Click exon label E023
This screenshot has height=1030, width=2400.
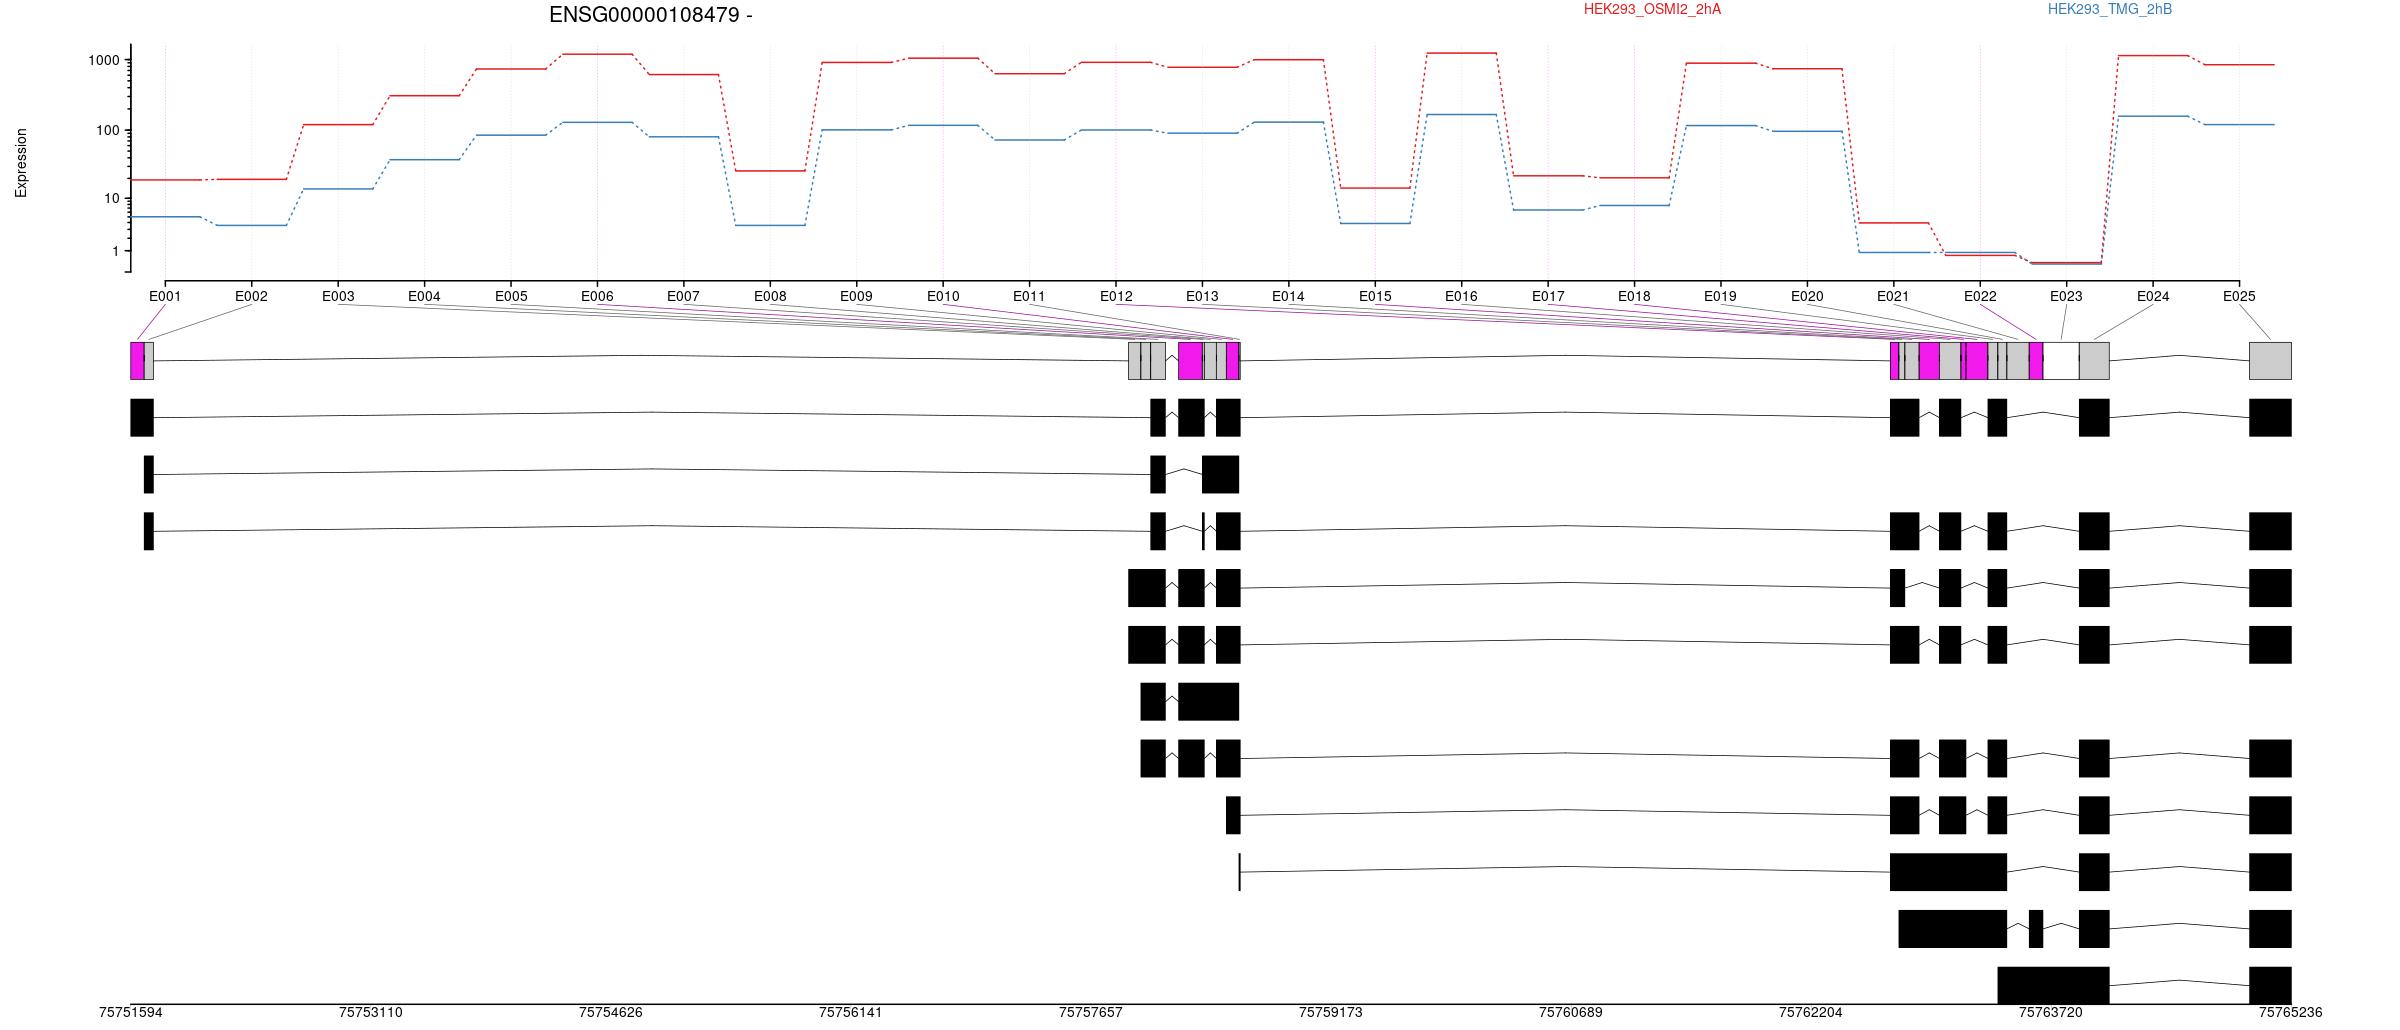coord(2066,296)
